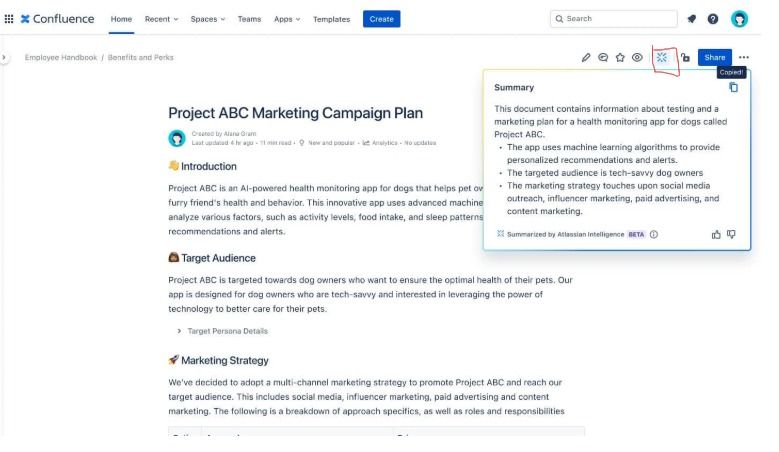Expand the Recent dropdown menu
Screen dimensions: 779x452
pos(161,19)
